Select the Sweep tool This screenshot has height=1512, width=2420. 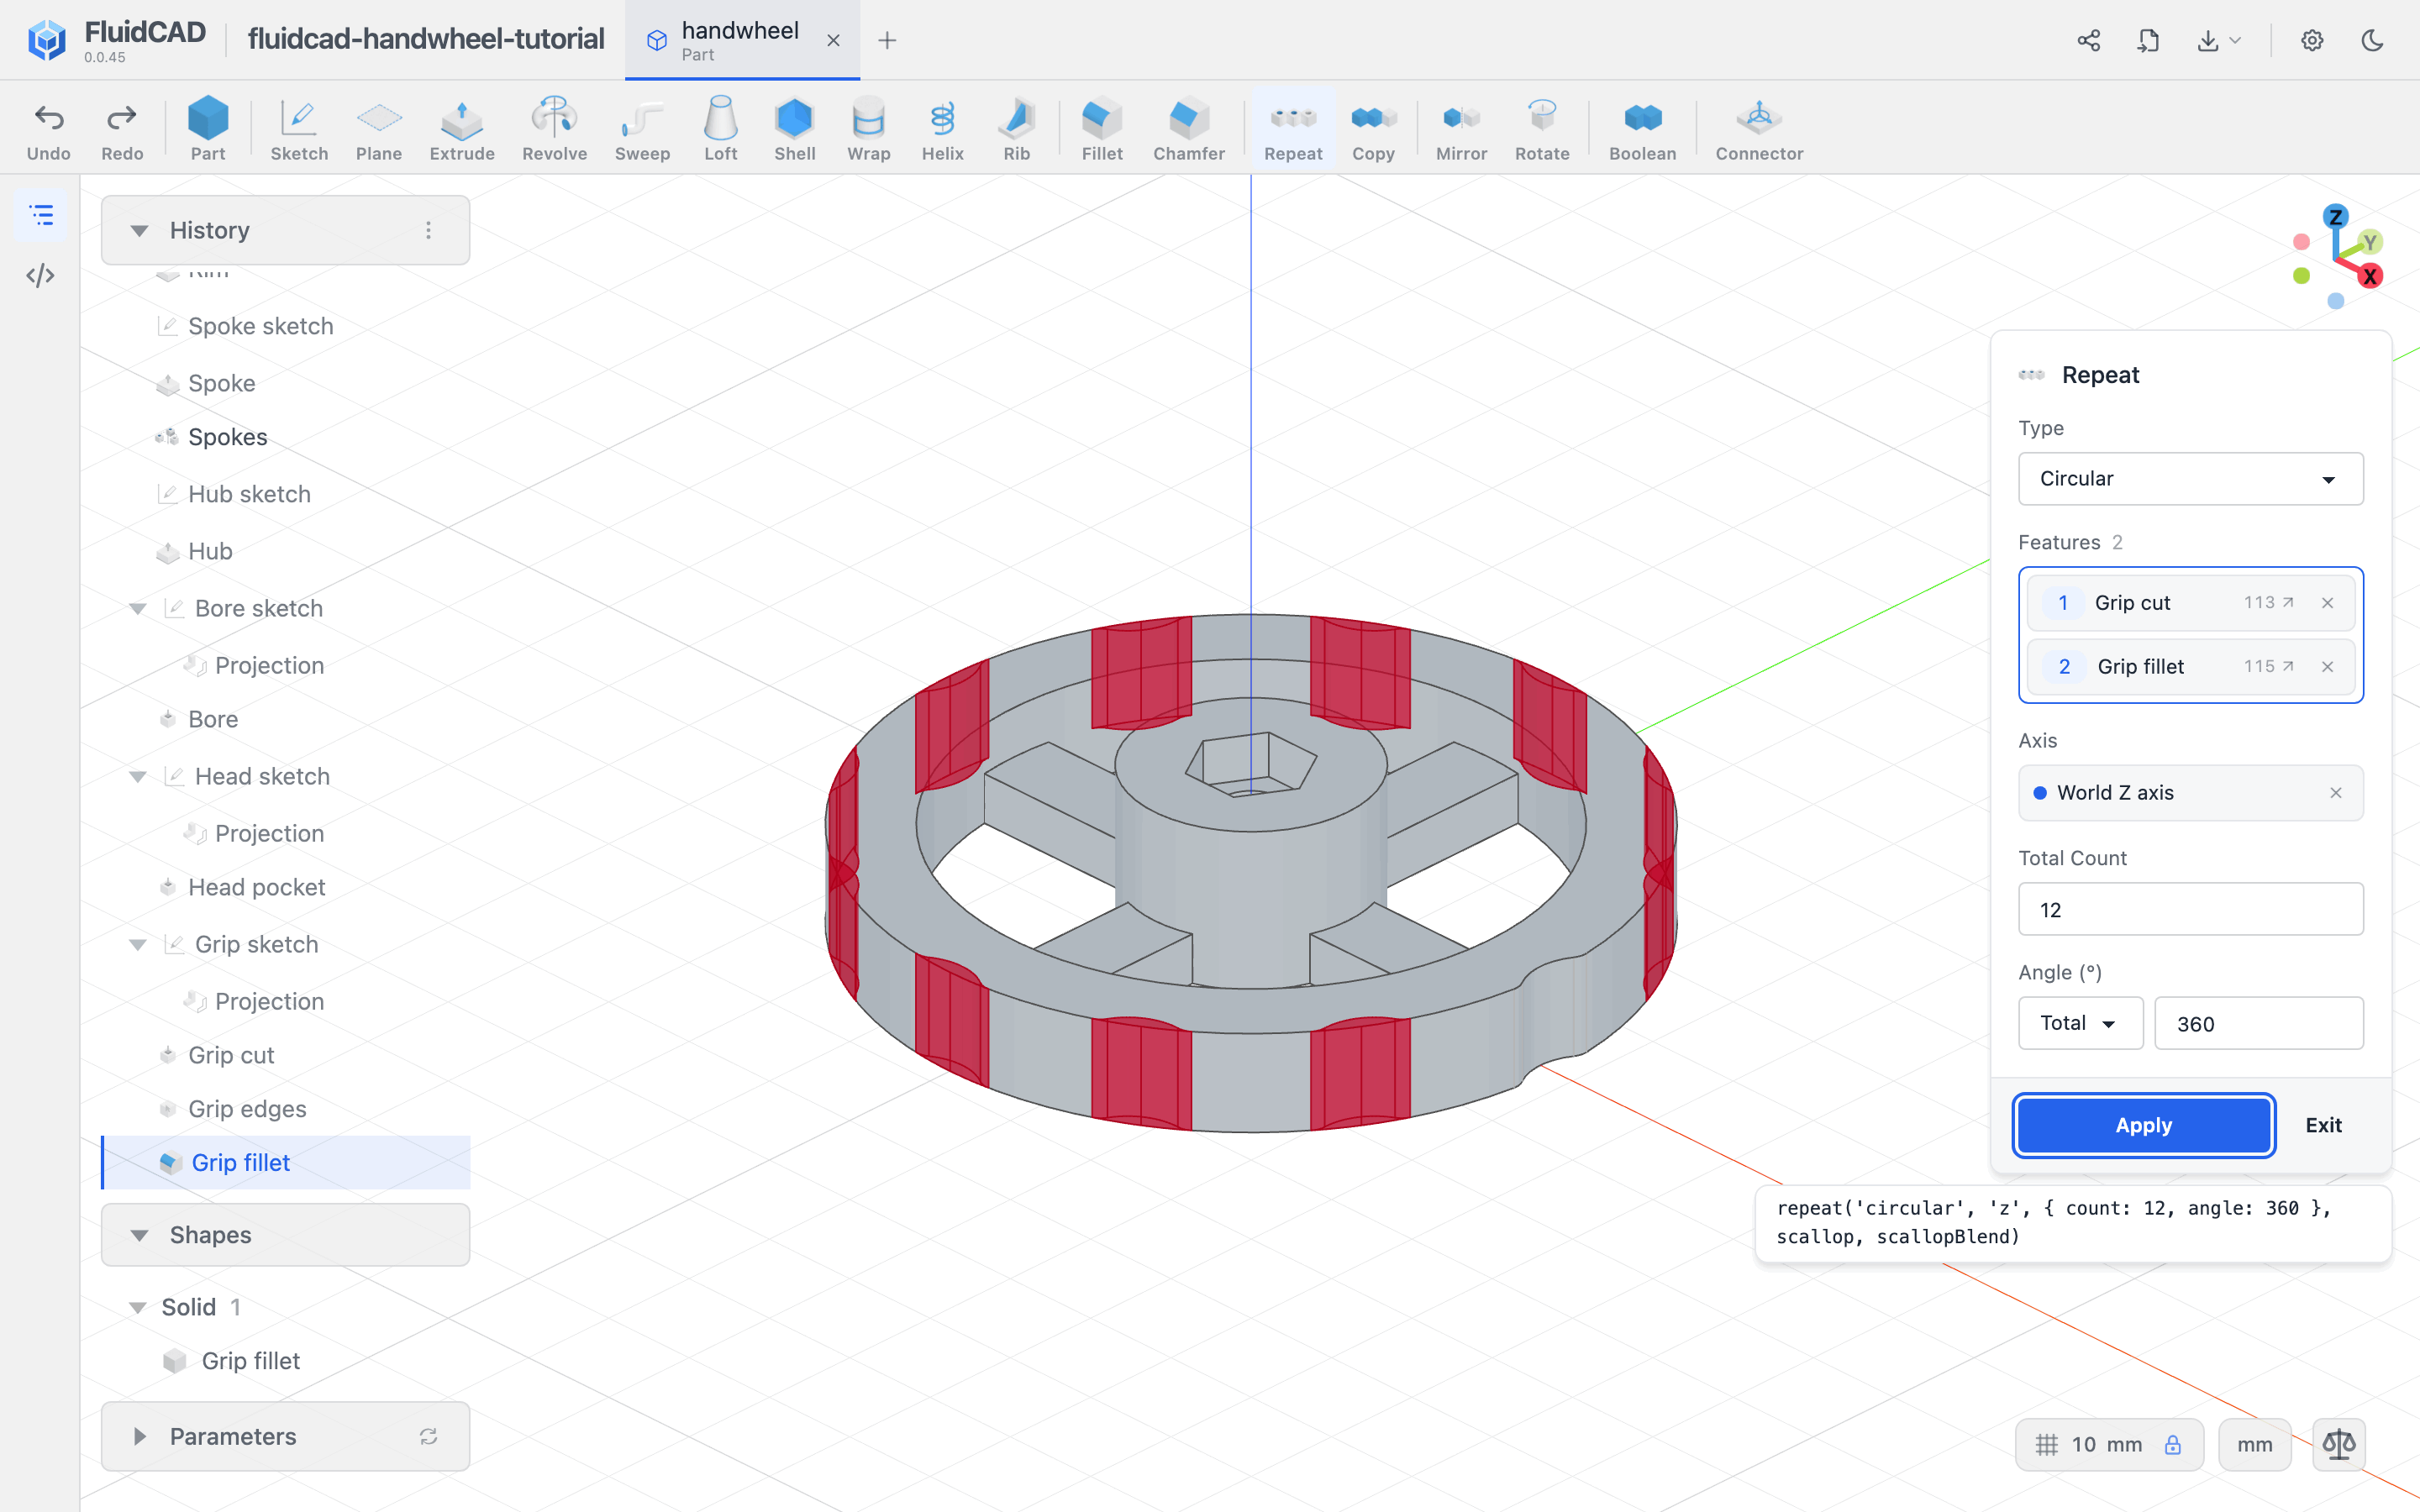click(x=642, y=129)
